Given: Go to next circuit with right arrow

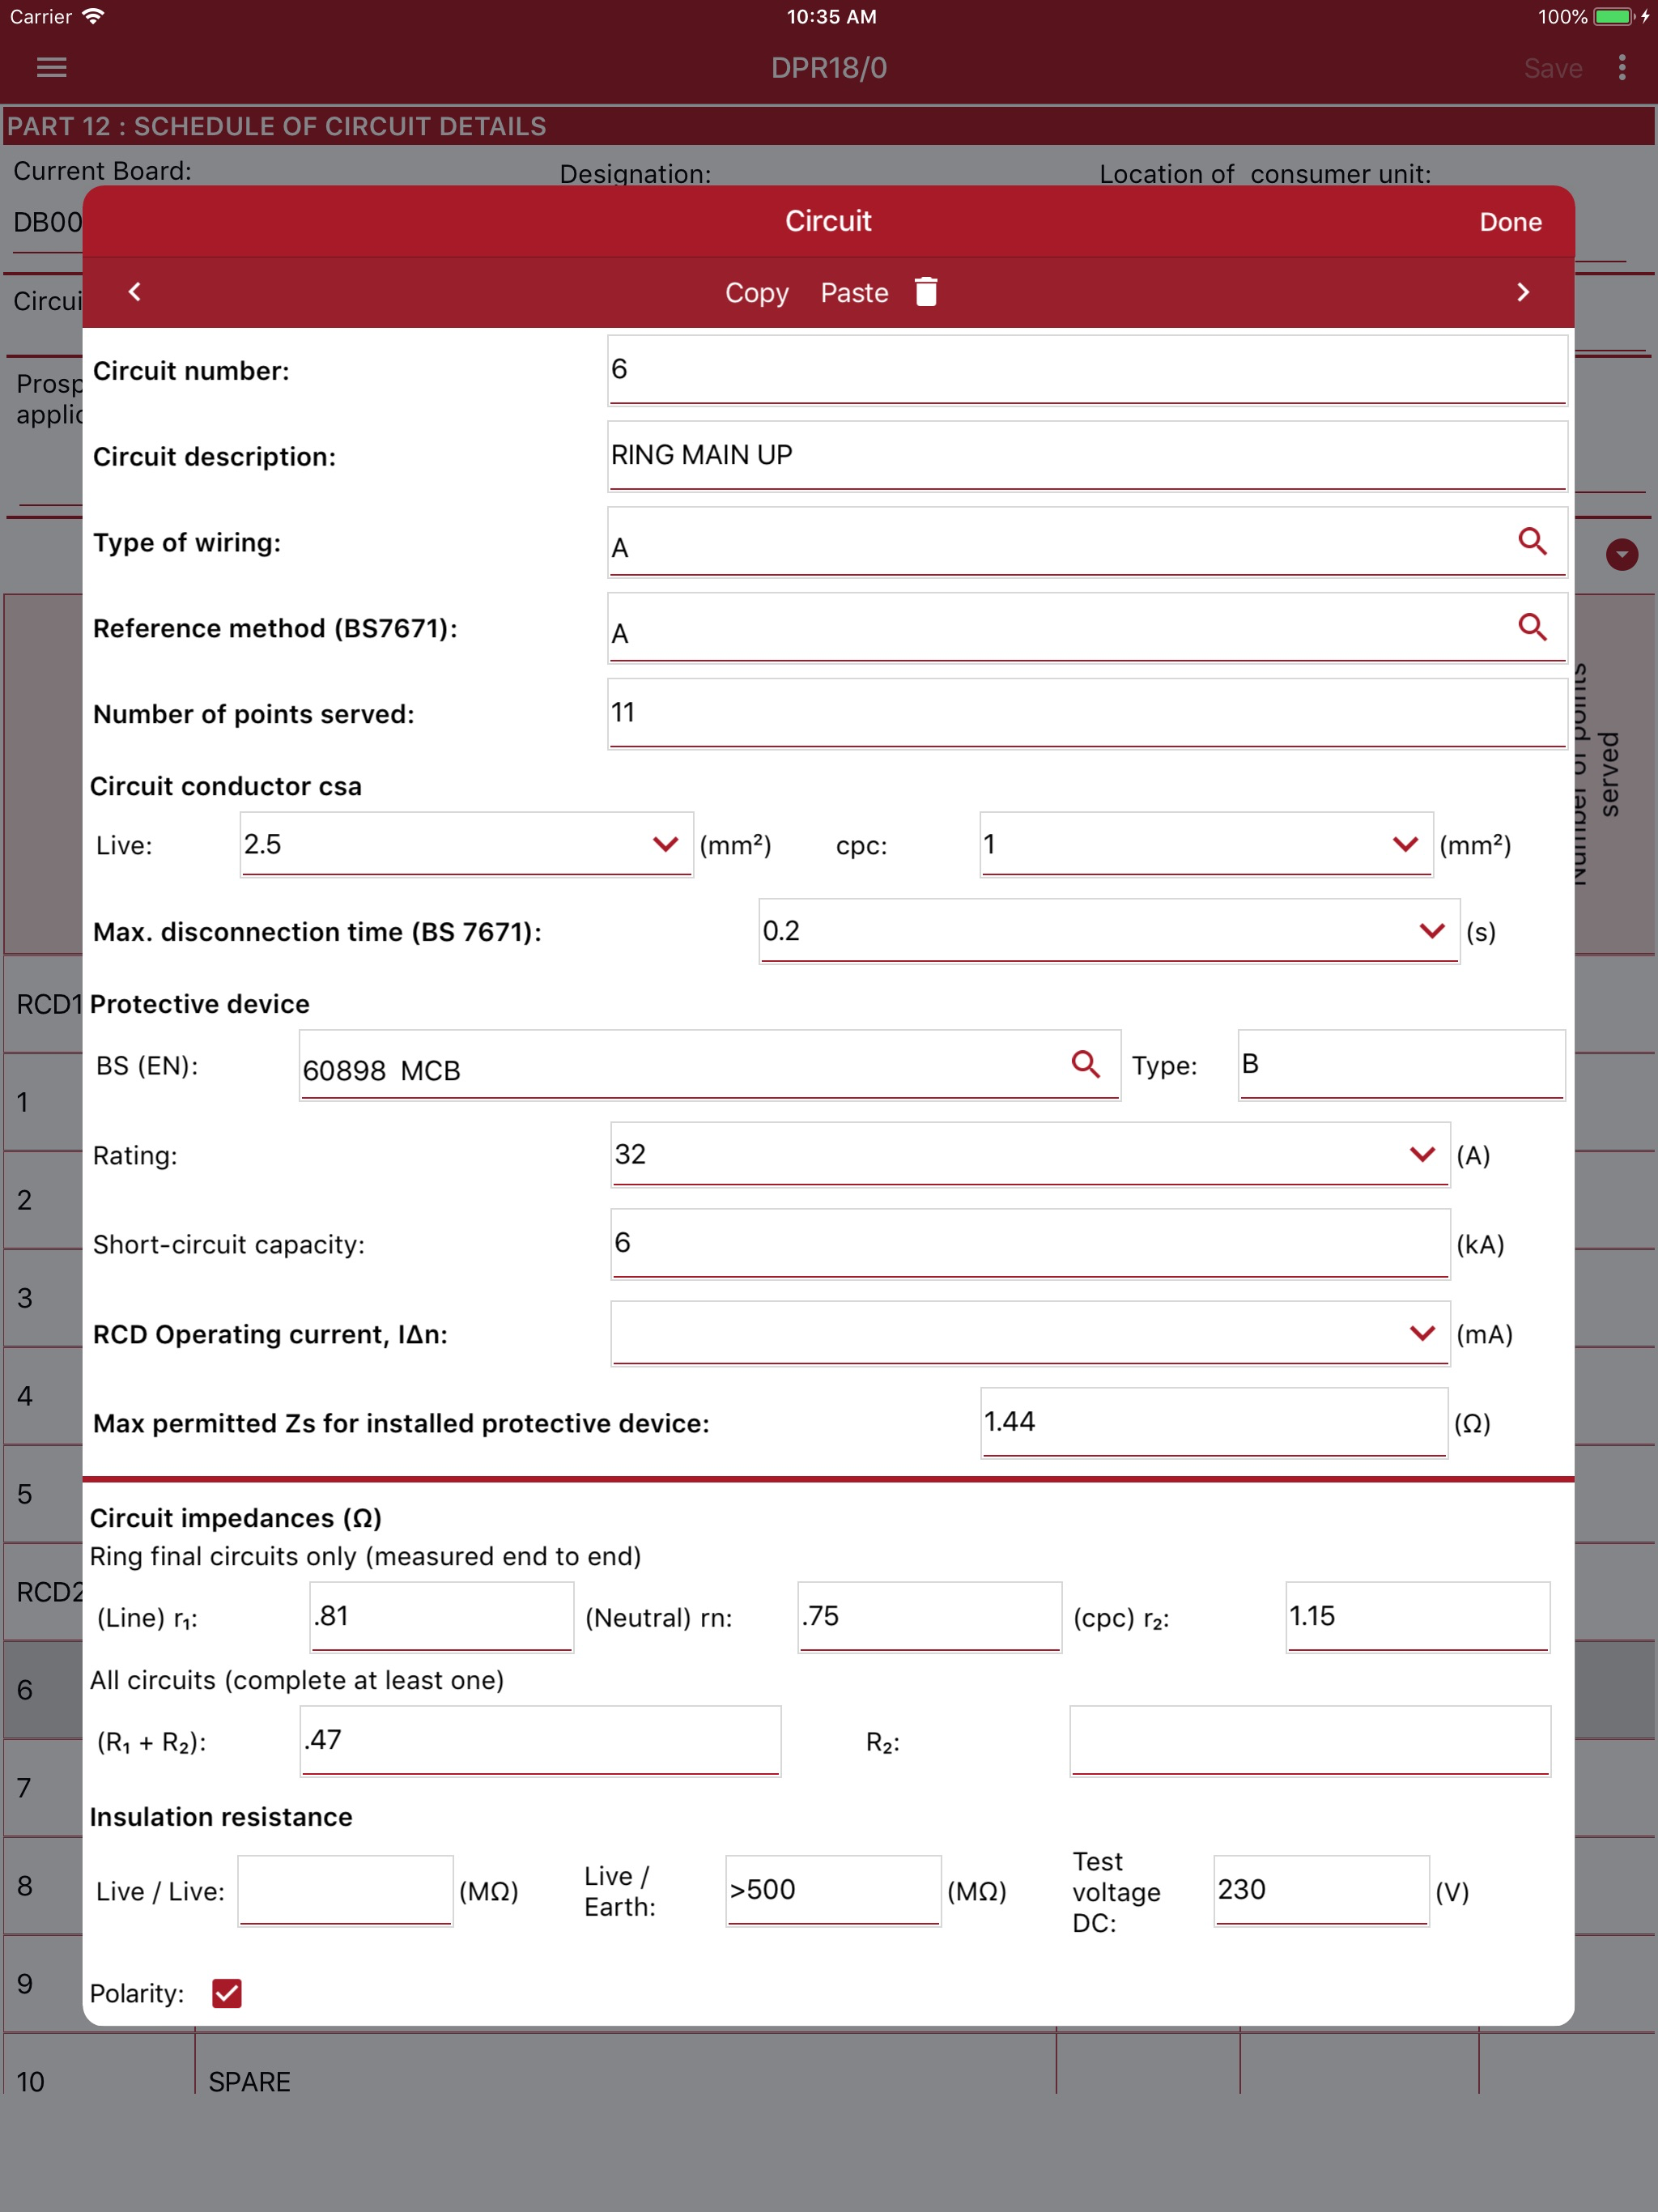Looking at the screenshot, I should (x=1522, y=291).
